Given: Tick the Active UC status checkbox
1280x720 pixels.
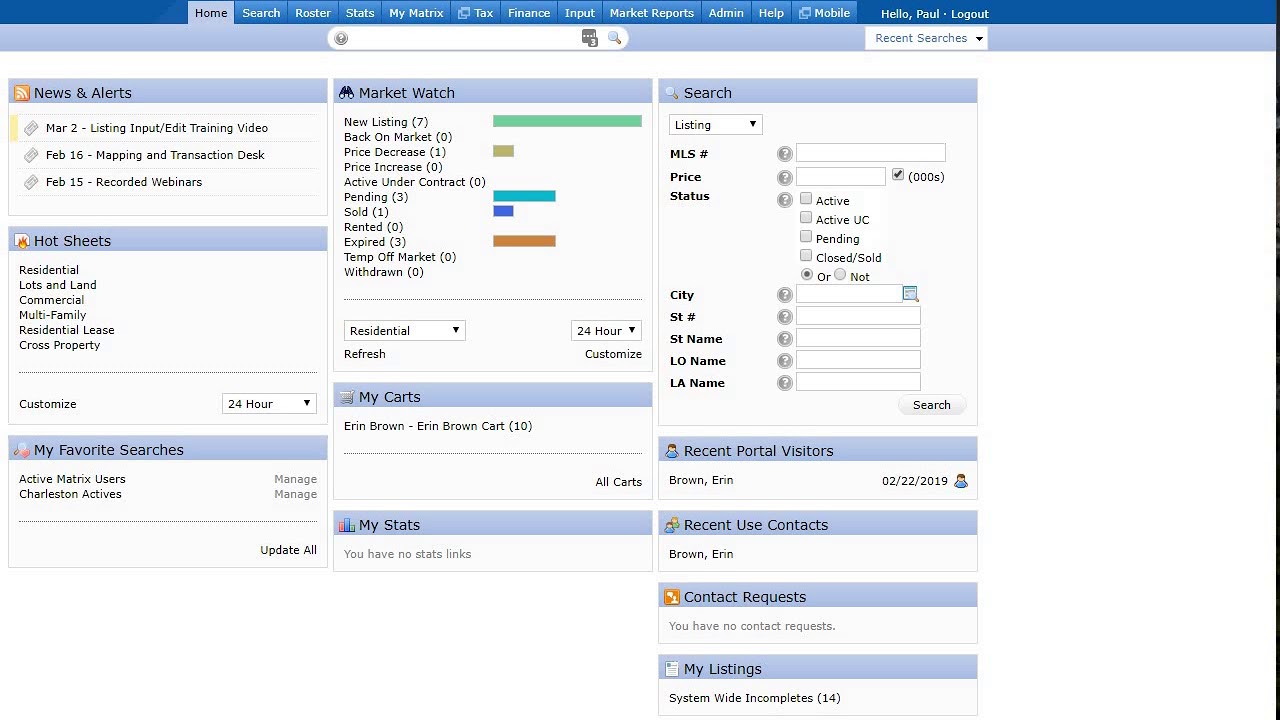Looking at the screenshot, I should click(806, 218).
